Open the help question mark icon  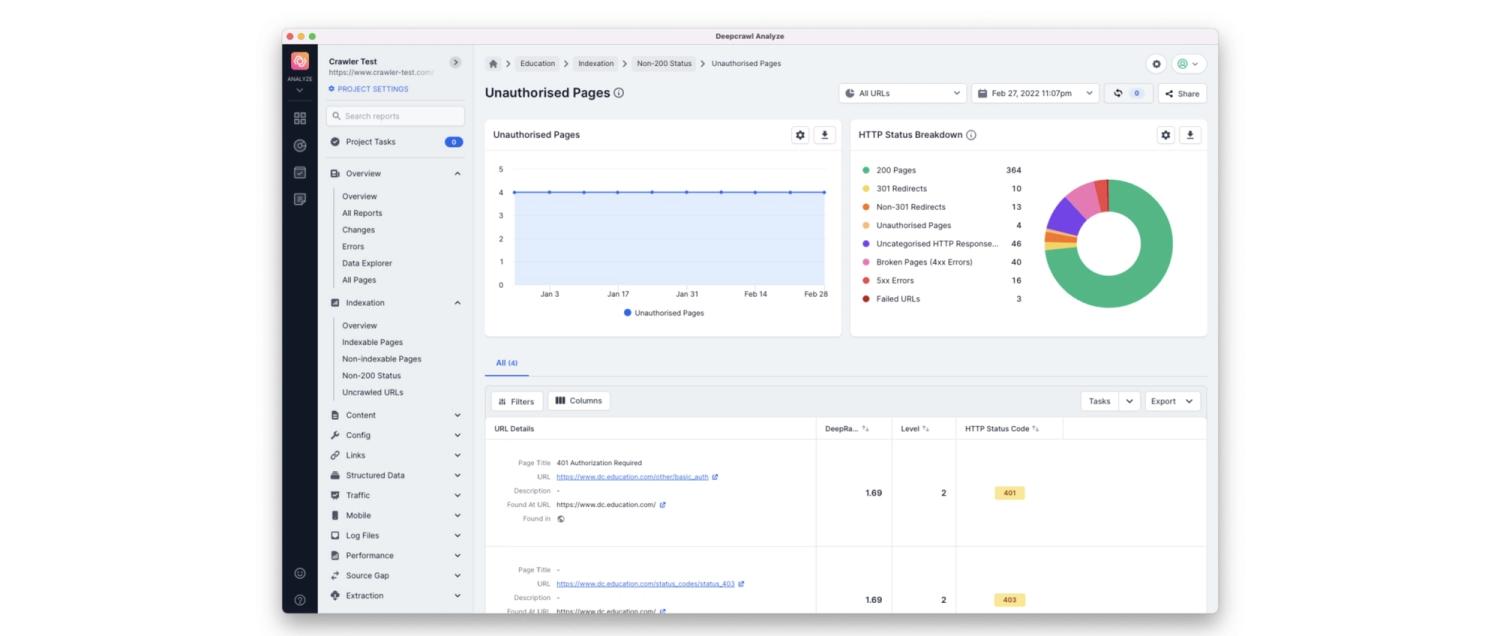(x=299, y=600)
